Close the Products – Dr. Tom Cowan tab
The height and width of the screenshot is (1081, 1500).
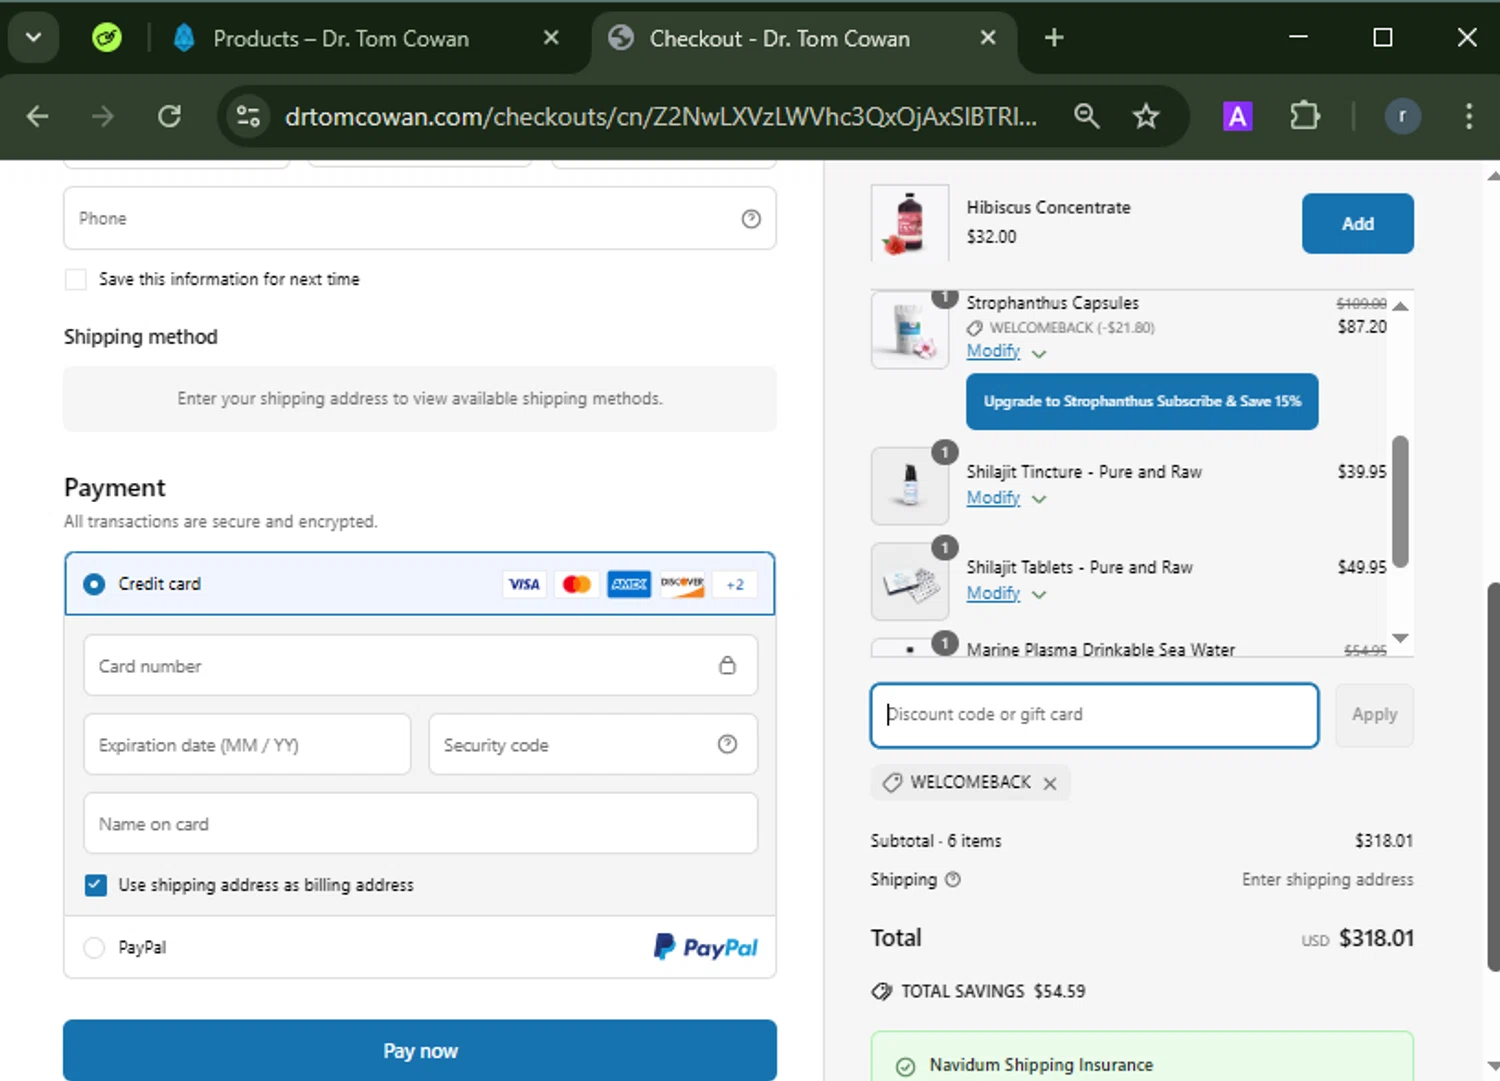coord(551,38)
